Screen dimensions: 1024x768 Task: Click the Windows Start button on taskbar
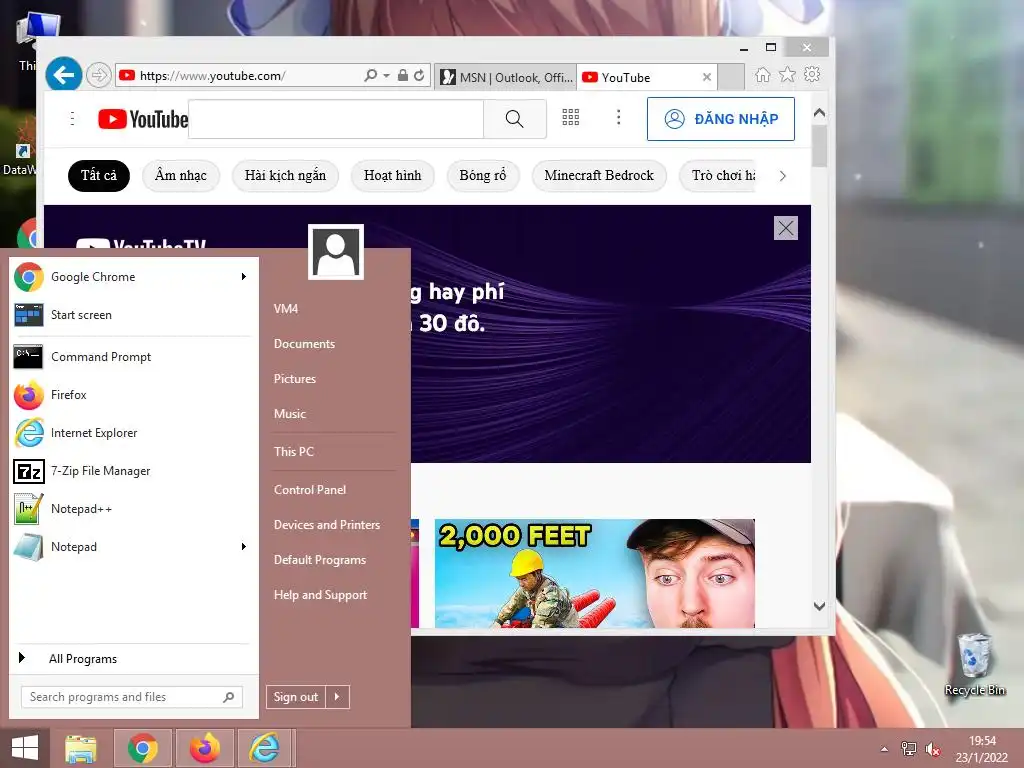[25, 748]
